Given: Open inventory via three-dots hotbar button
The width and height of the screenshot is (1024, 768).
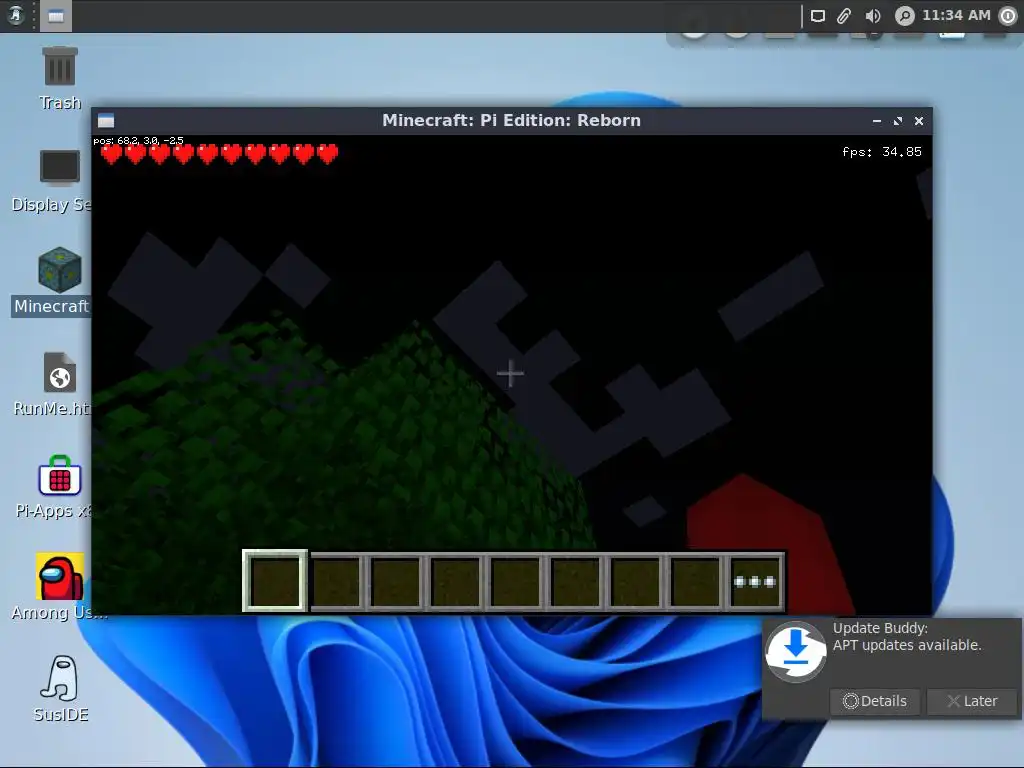Looking at the screenshot, I should coord(755,581).
